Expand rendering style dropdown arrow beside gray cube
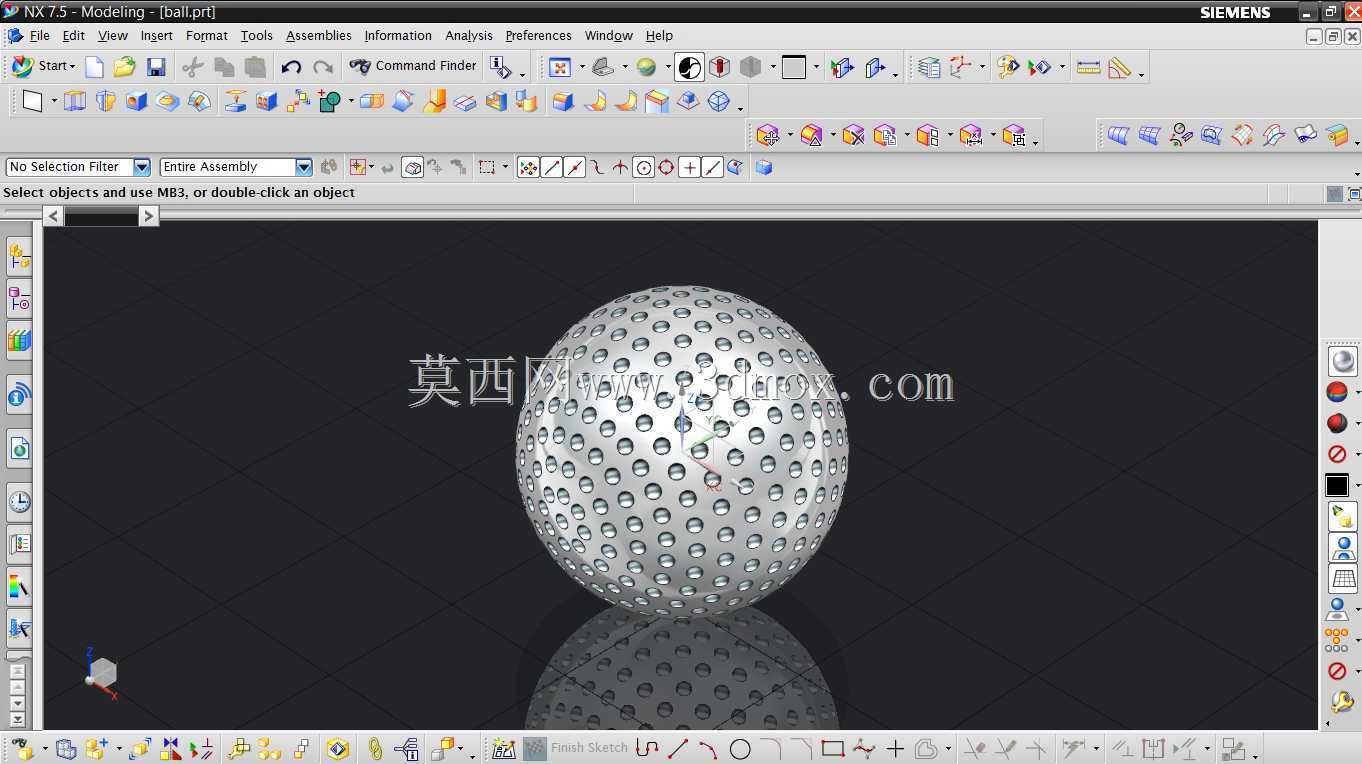 [773, 68]
